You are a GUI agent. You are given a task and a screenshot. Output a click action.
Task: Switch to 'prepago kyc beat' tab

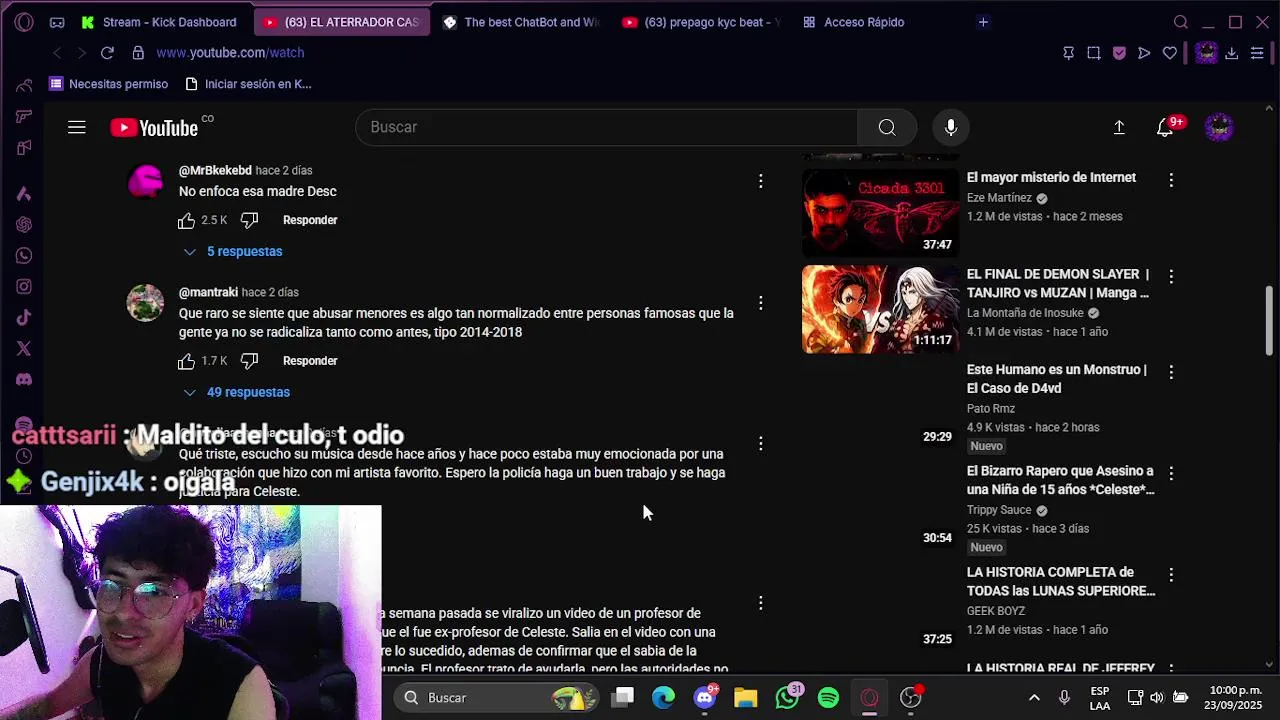[700, 22]
